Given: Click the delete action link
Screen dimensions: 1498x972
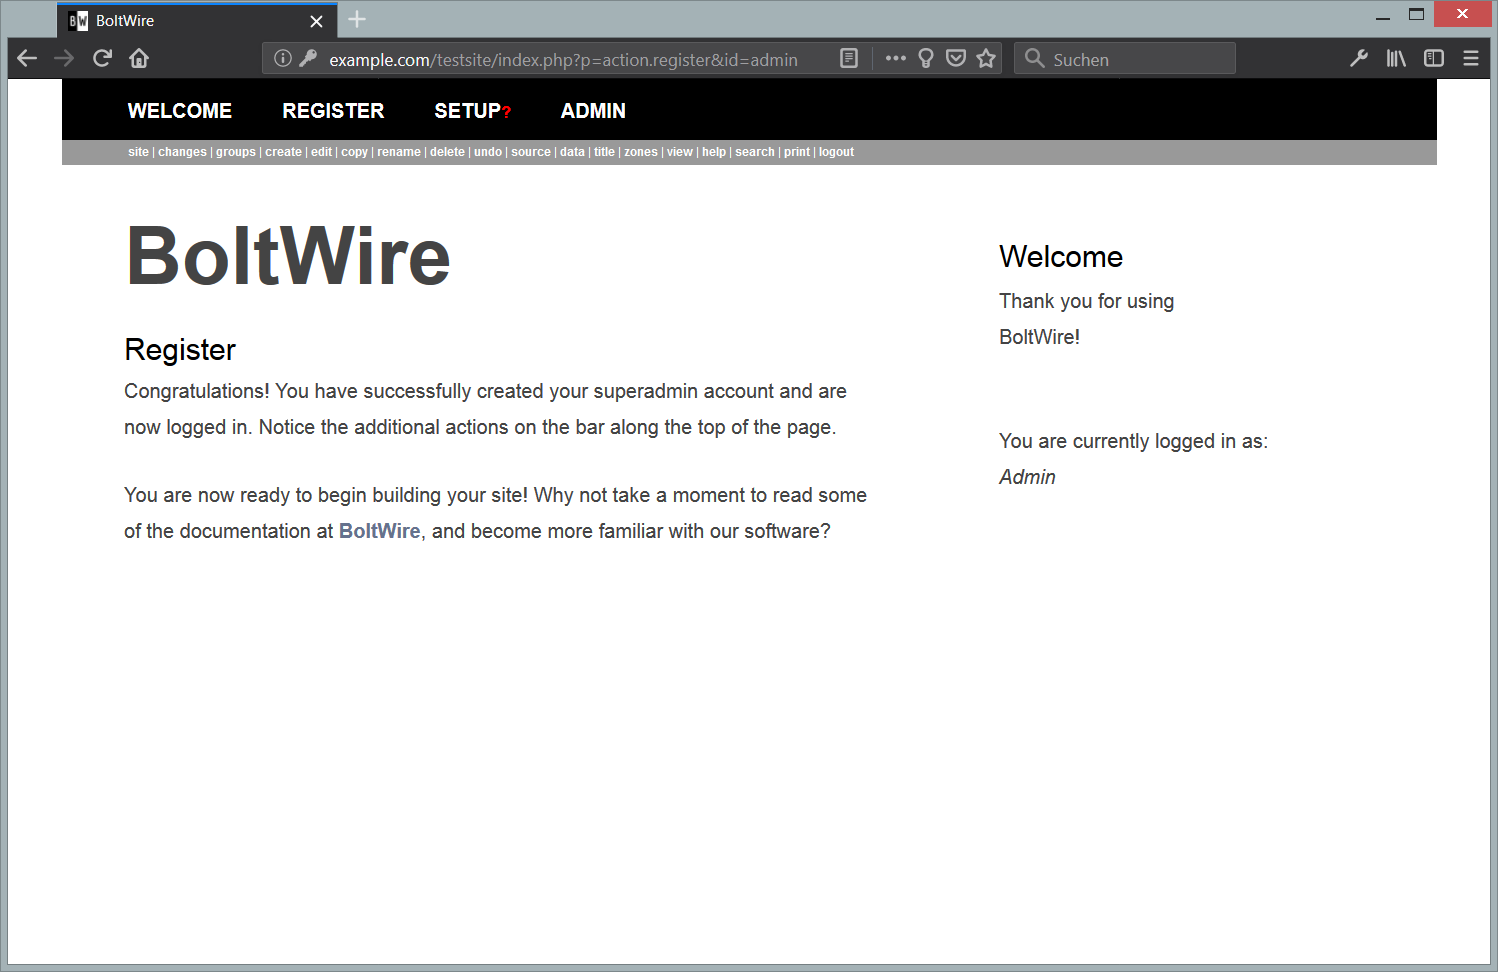Looking at the screenshot, I should (x=447, y=152).
